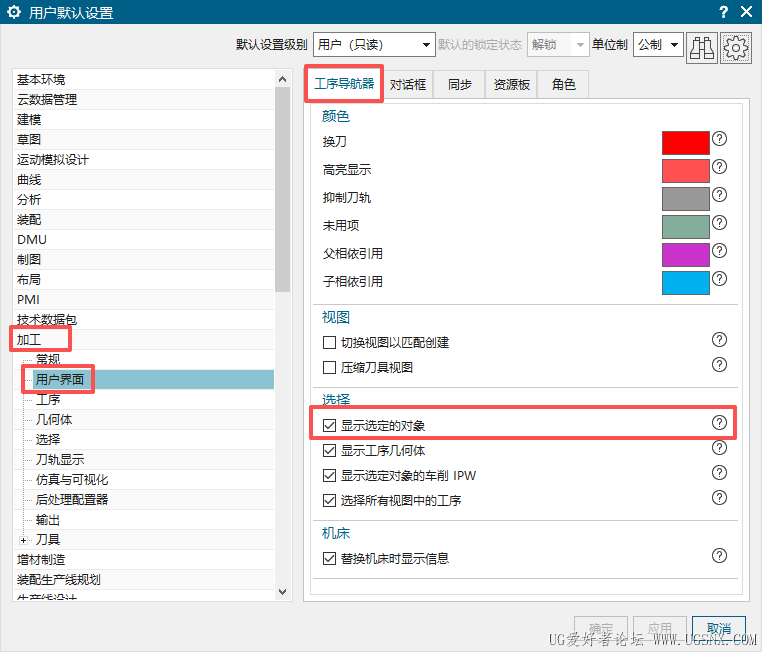This screenshot has height=652, width=762.
Task: Click help icon for 显示选定对象的车削 IPW
Action: pos(719,472)
